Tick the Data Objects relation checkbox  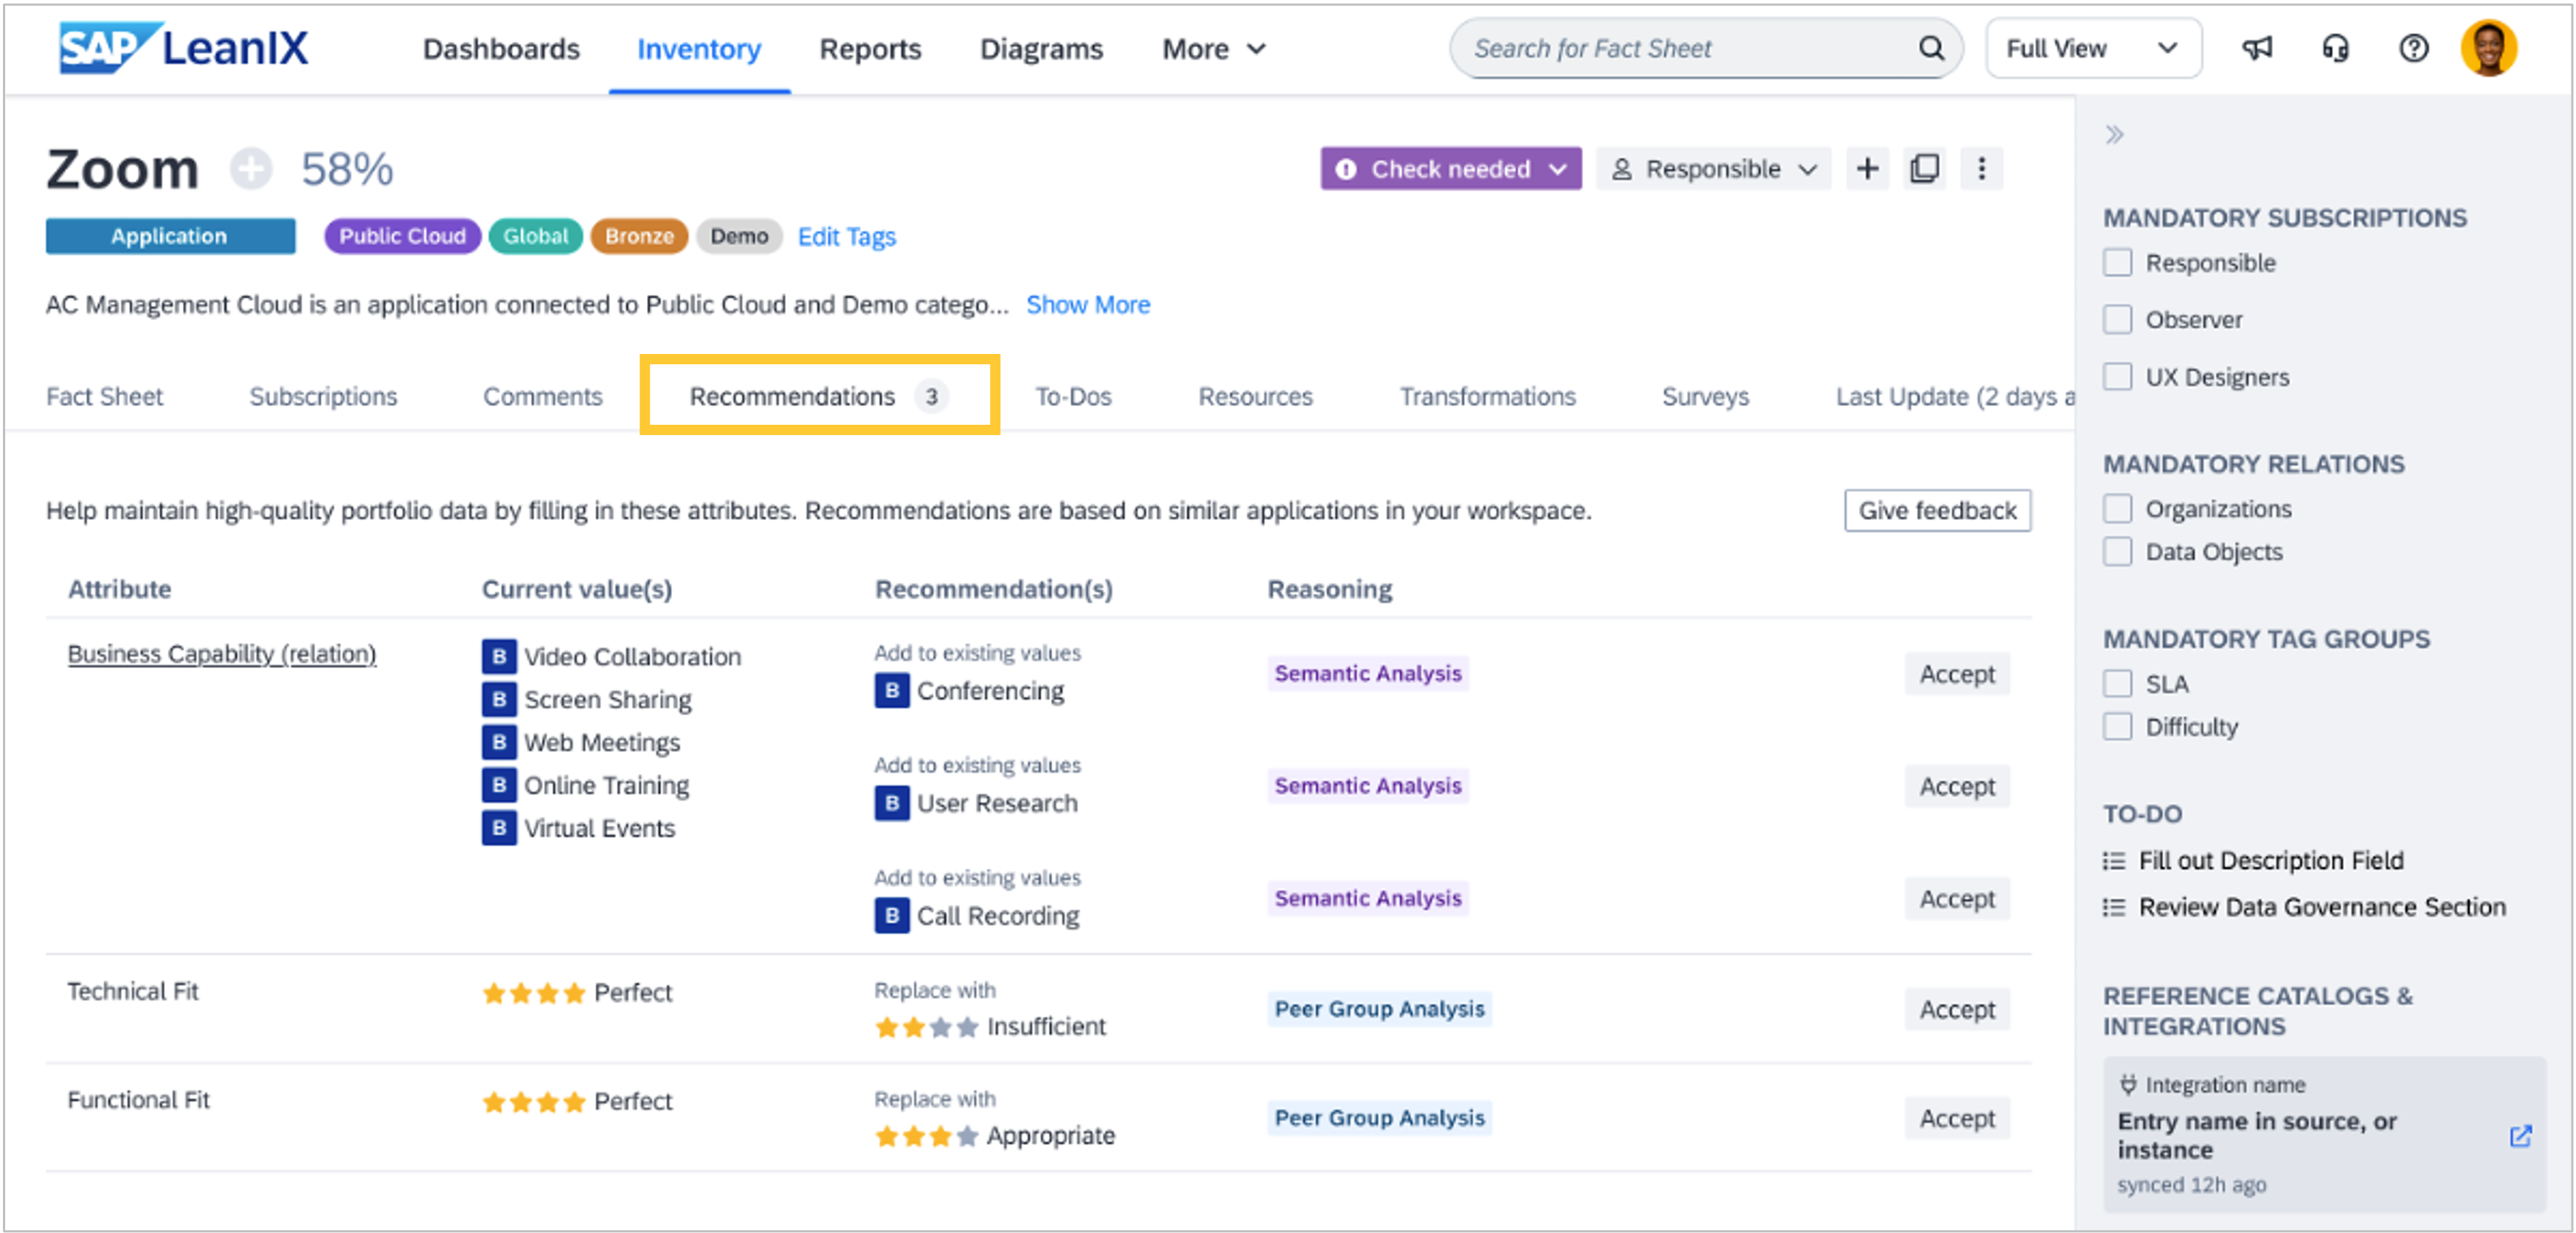2117,552
